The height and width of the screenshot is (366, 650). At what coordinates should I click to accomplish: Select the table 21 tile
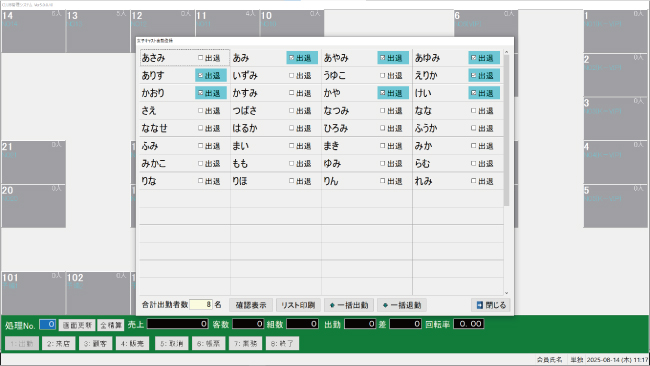(33, 162)
